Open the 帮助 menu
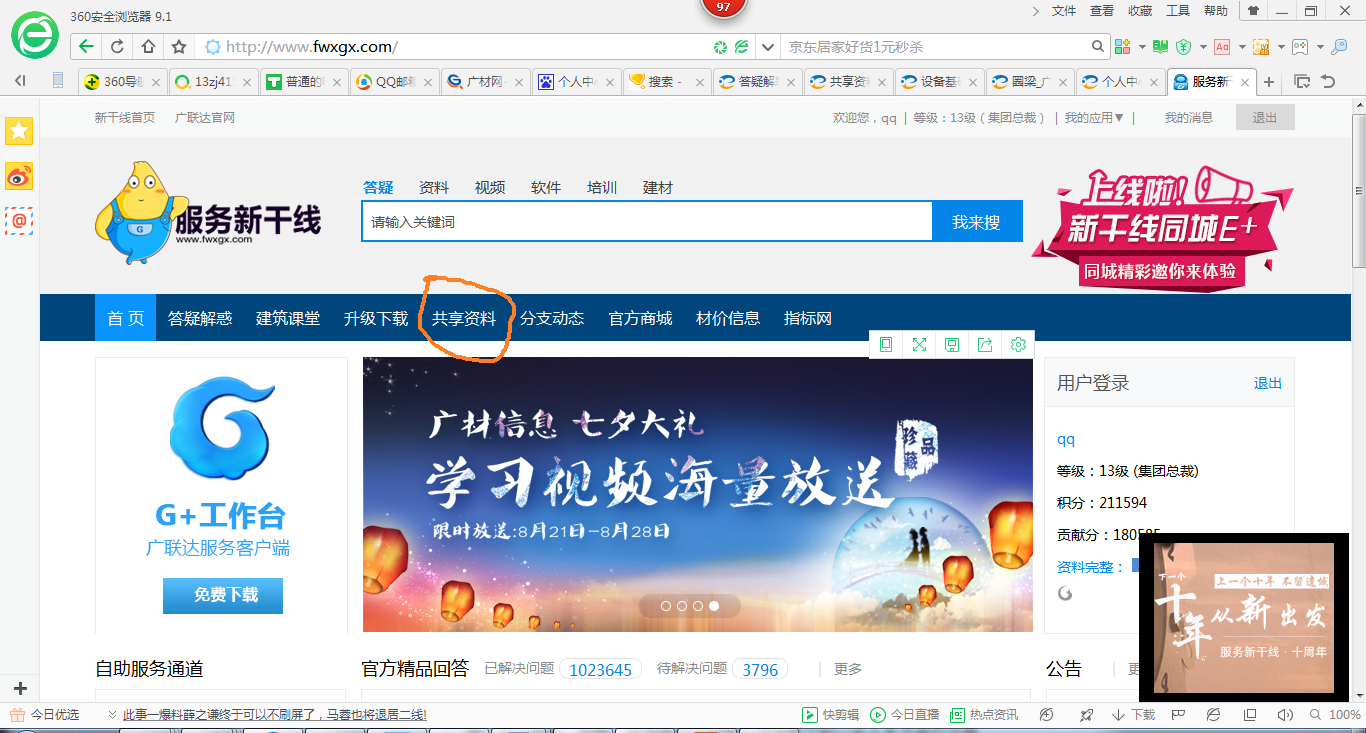1366x733 pixels. (1216, 11)
